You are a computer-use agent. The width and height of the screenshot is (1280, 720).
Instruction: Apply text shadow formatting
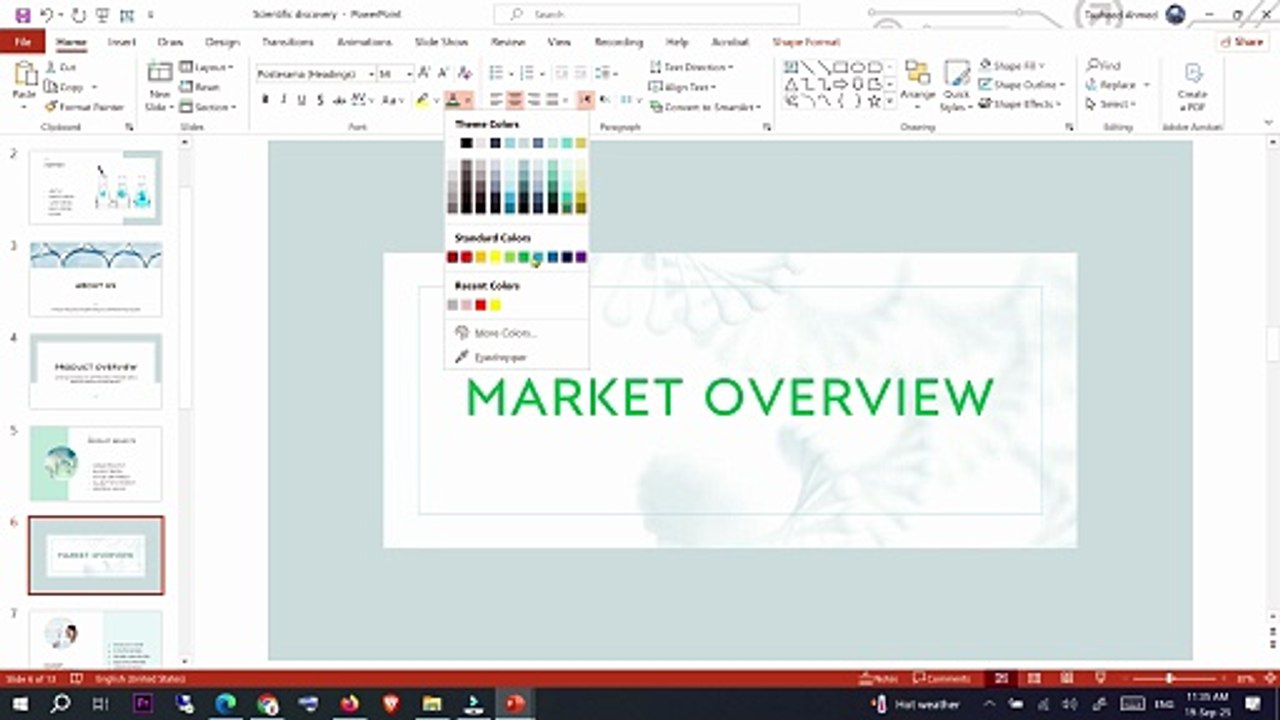(319, 100)
